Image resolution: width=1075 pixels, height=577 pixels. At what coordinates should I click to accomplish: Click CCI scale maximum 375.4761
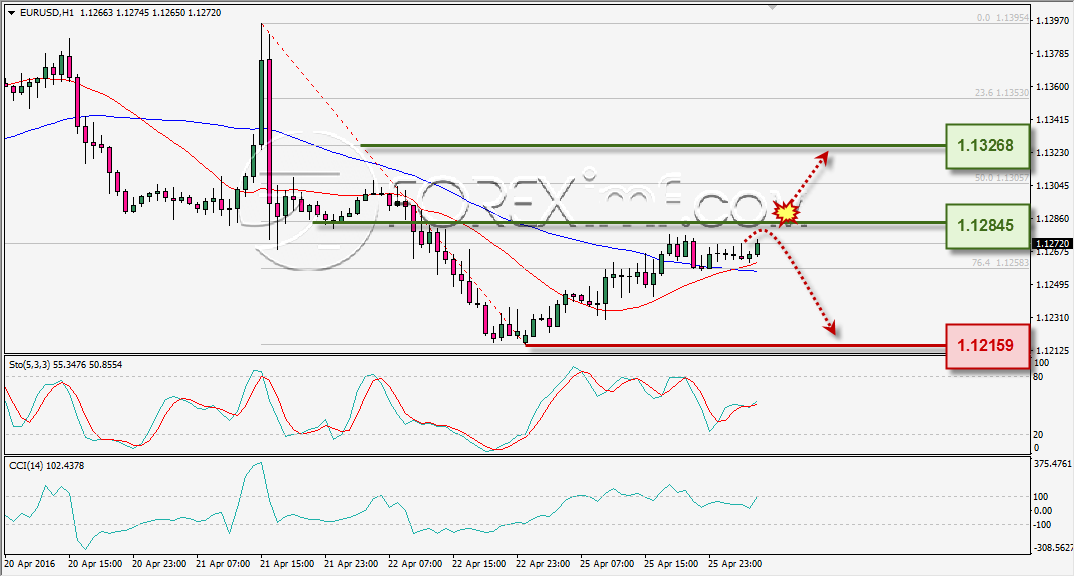tap(1052, 463)
